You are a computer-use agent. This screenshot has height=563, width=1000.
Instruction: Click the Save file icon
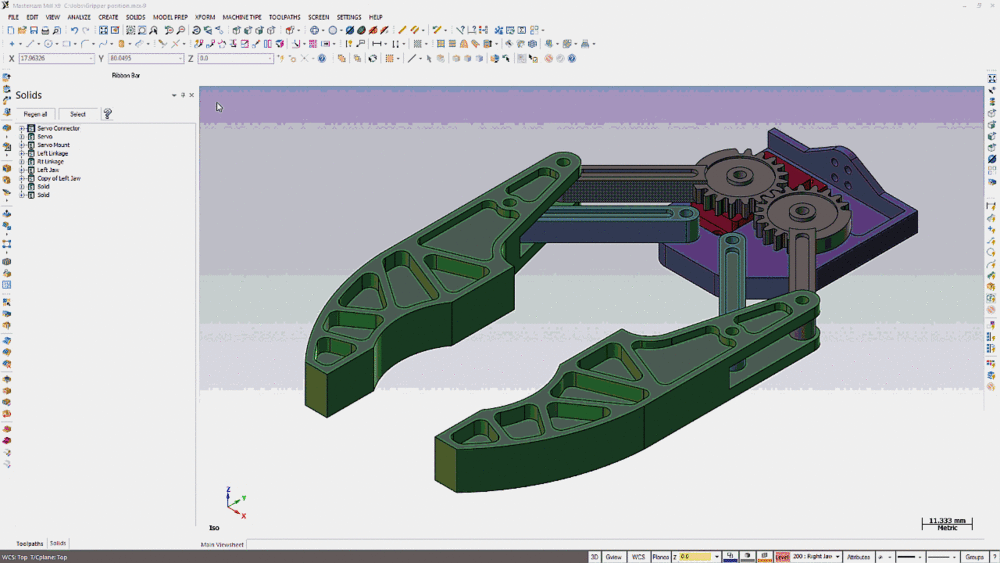pos(33,30)
